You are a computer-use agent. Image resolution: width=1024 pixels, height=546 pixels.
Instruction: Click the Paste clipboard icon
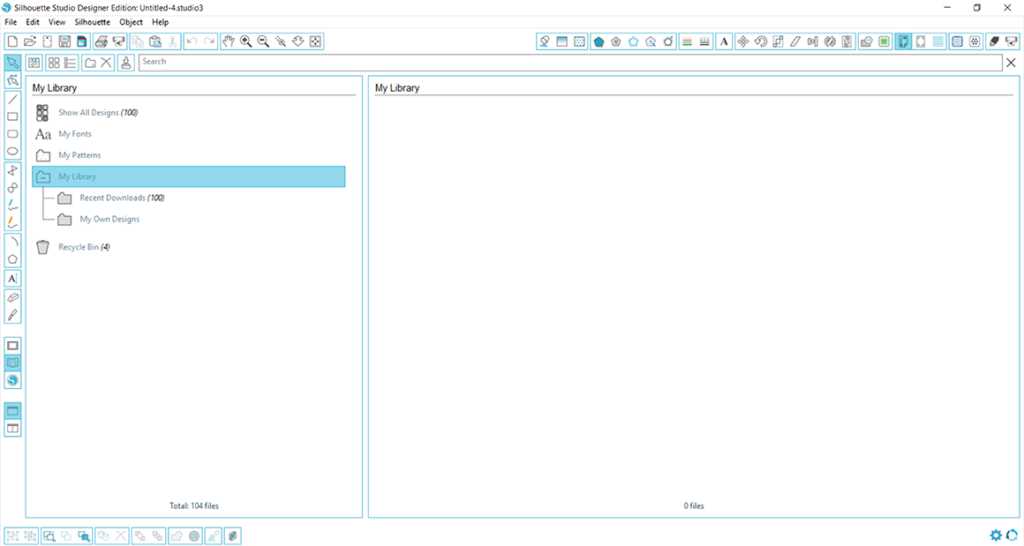[155, 41]
